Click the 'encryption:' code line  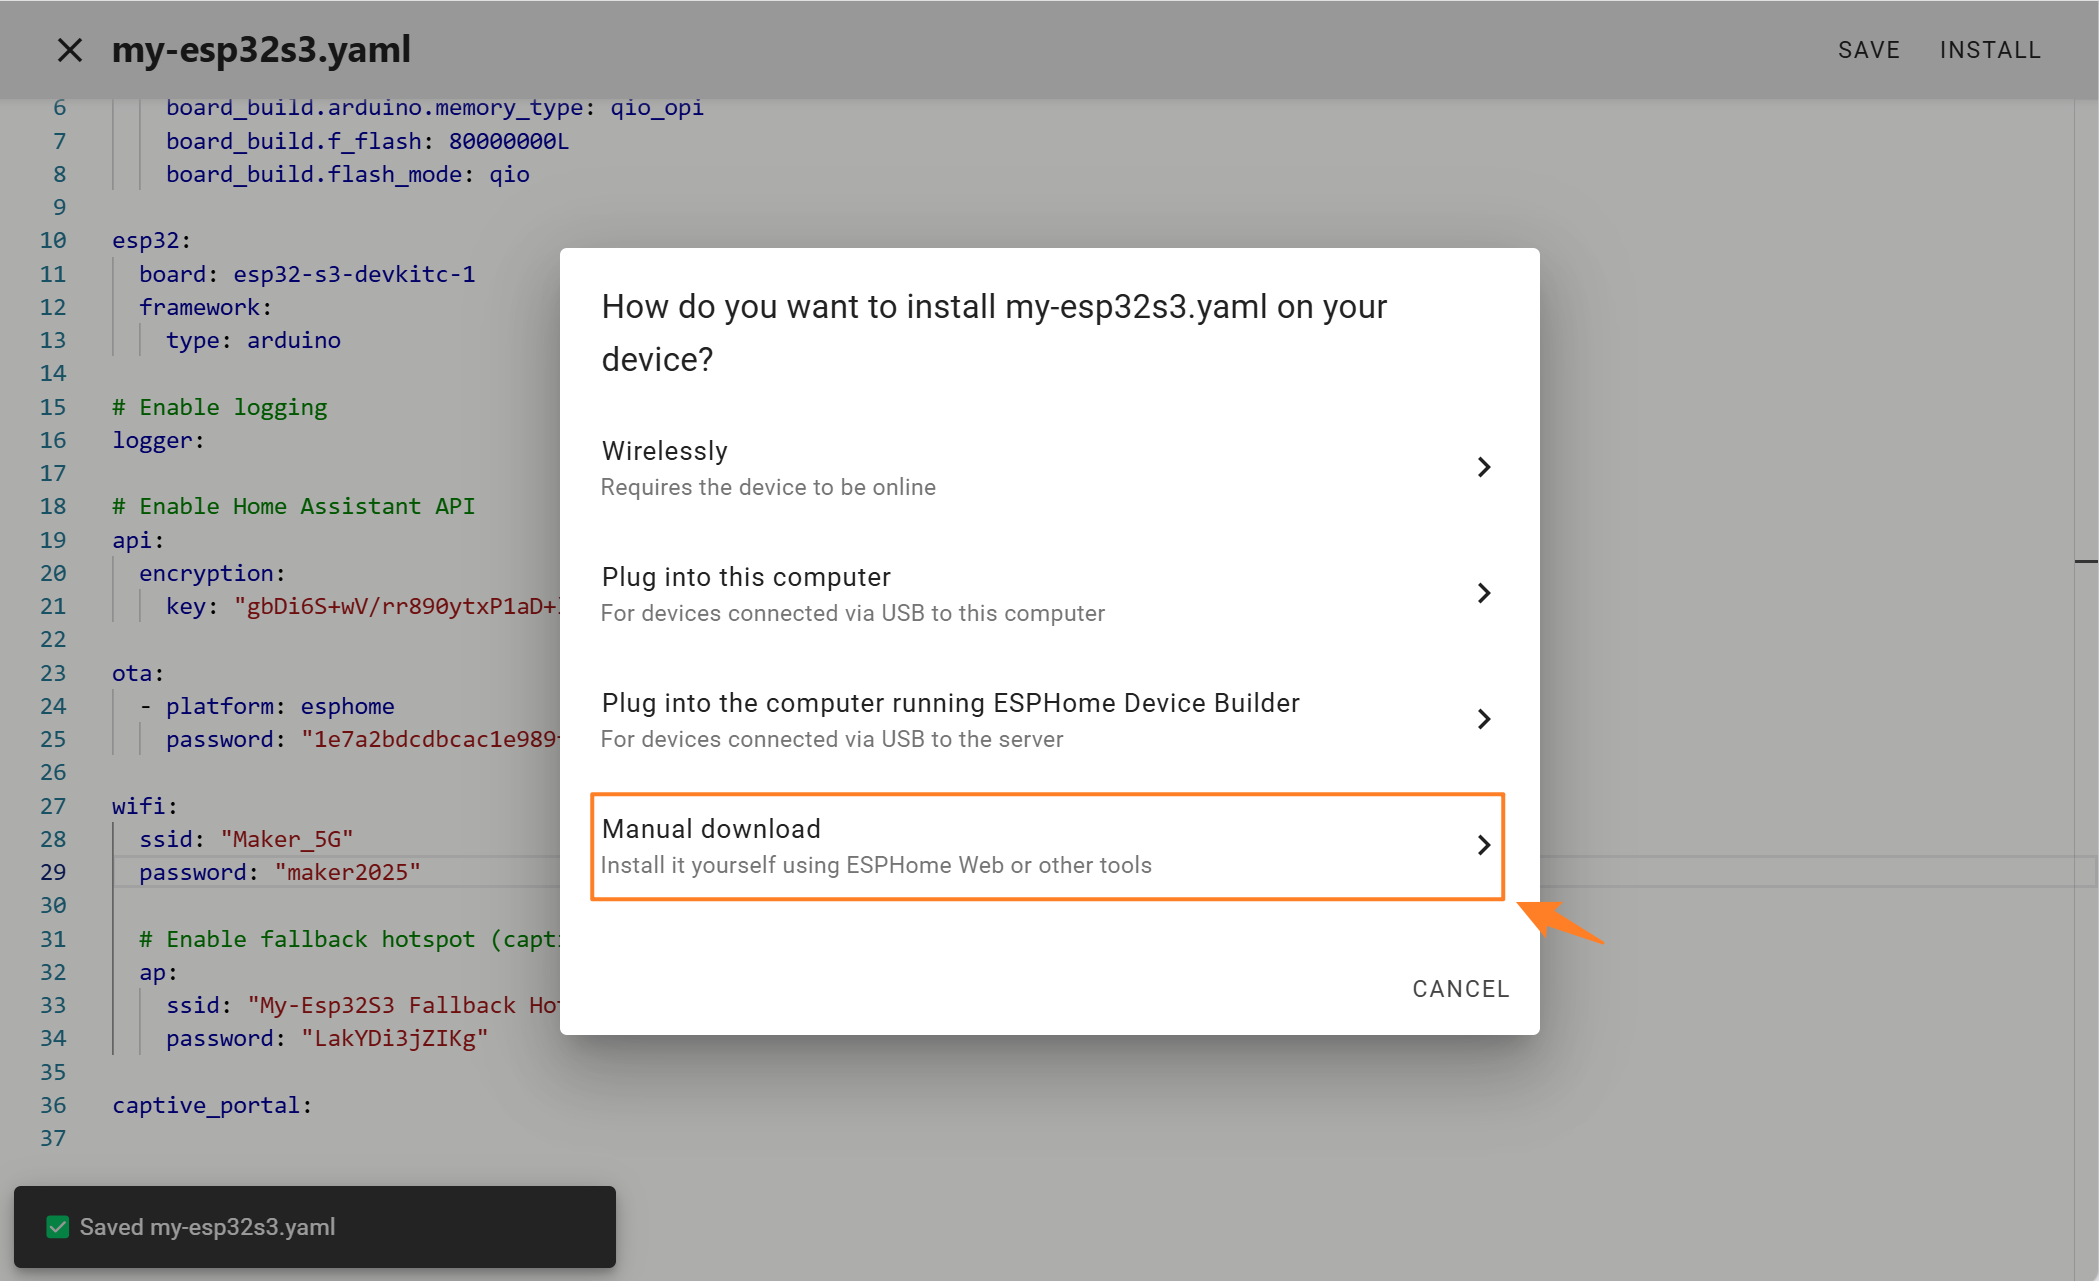pos(212,573)
